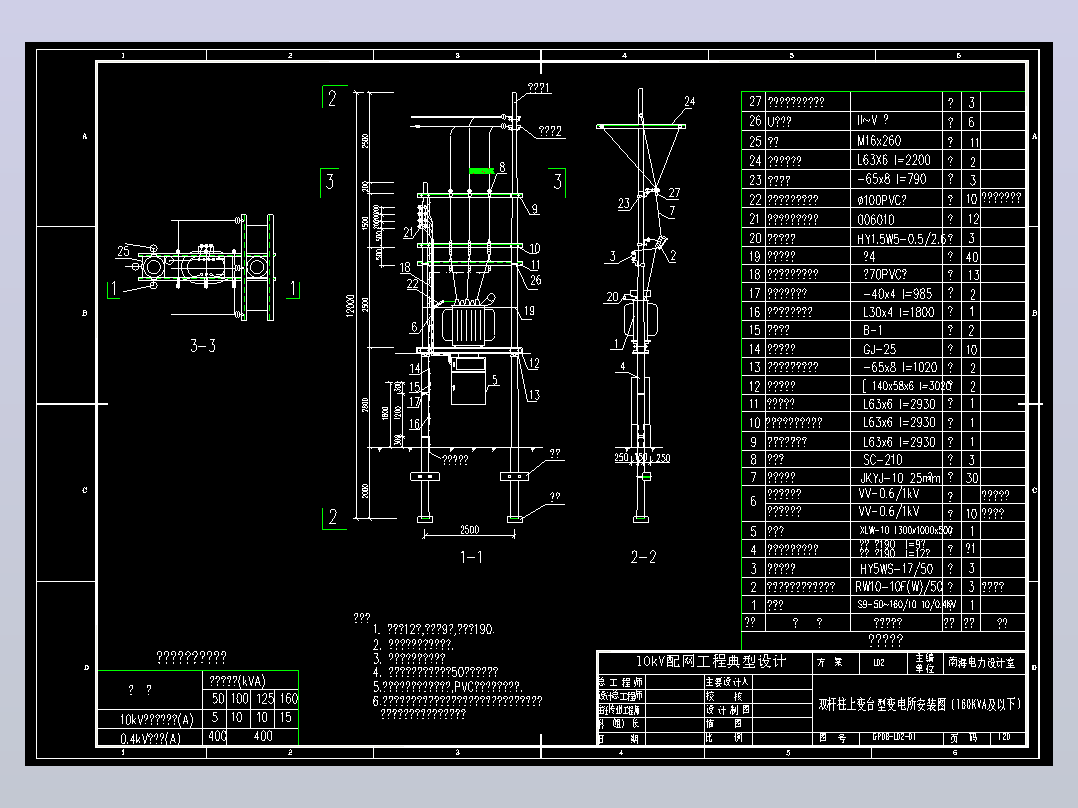Screen dimensions: 1078x808
Task: Click 'L30x4 l=1800' spec in row 16
Action: click(x=898, y=312)
